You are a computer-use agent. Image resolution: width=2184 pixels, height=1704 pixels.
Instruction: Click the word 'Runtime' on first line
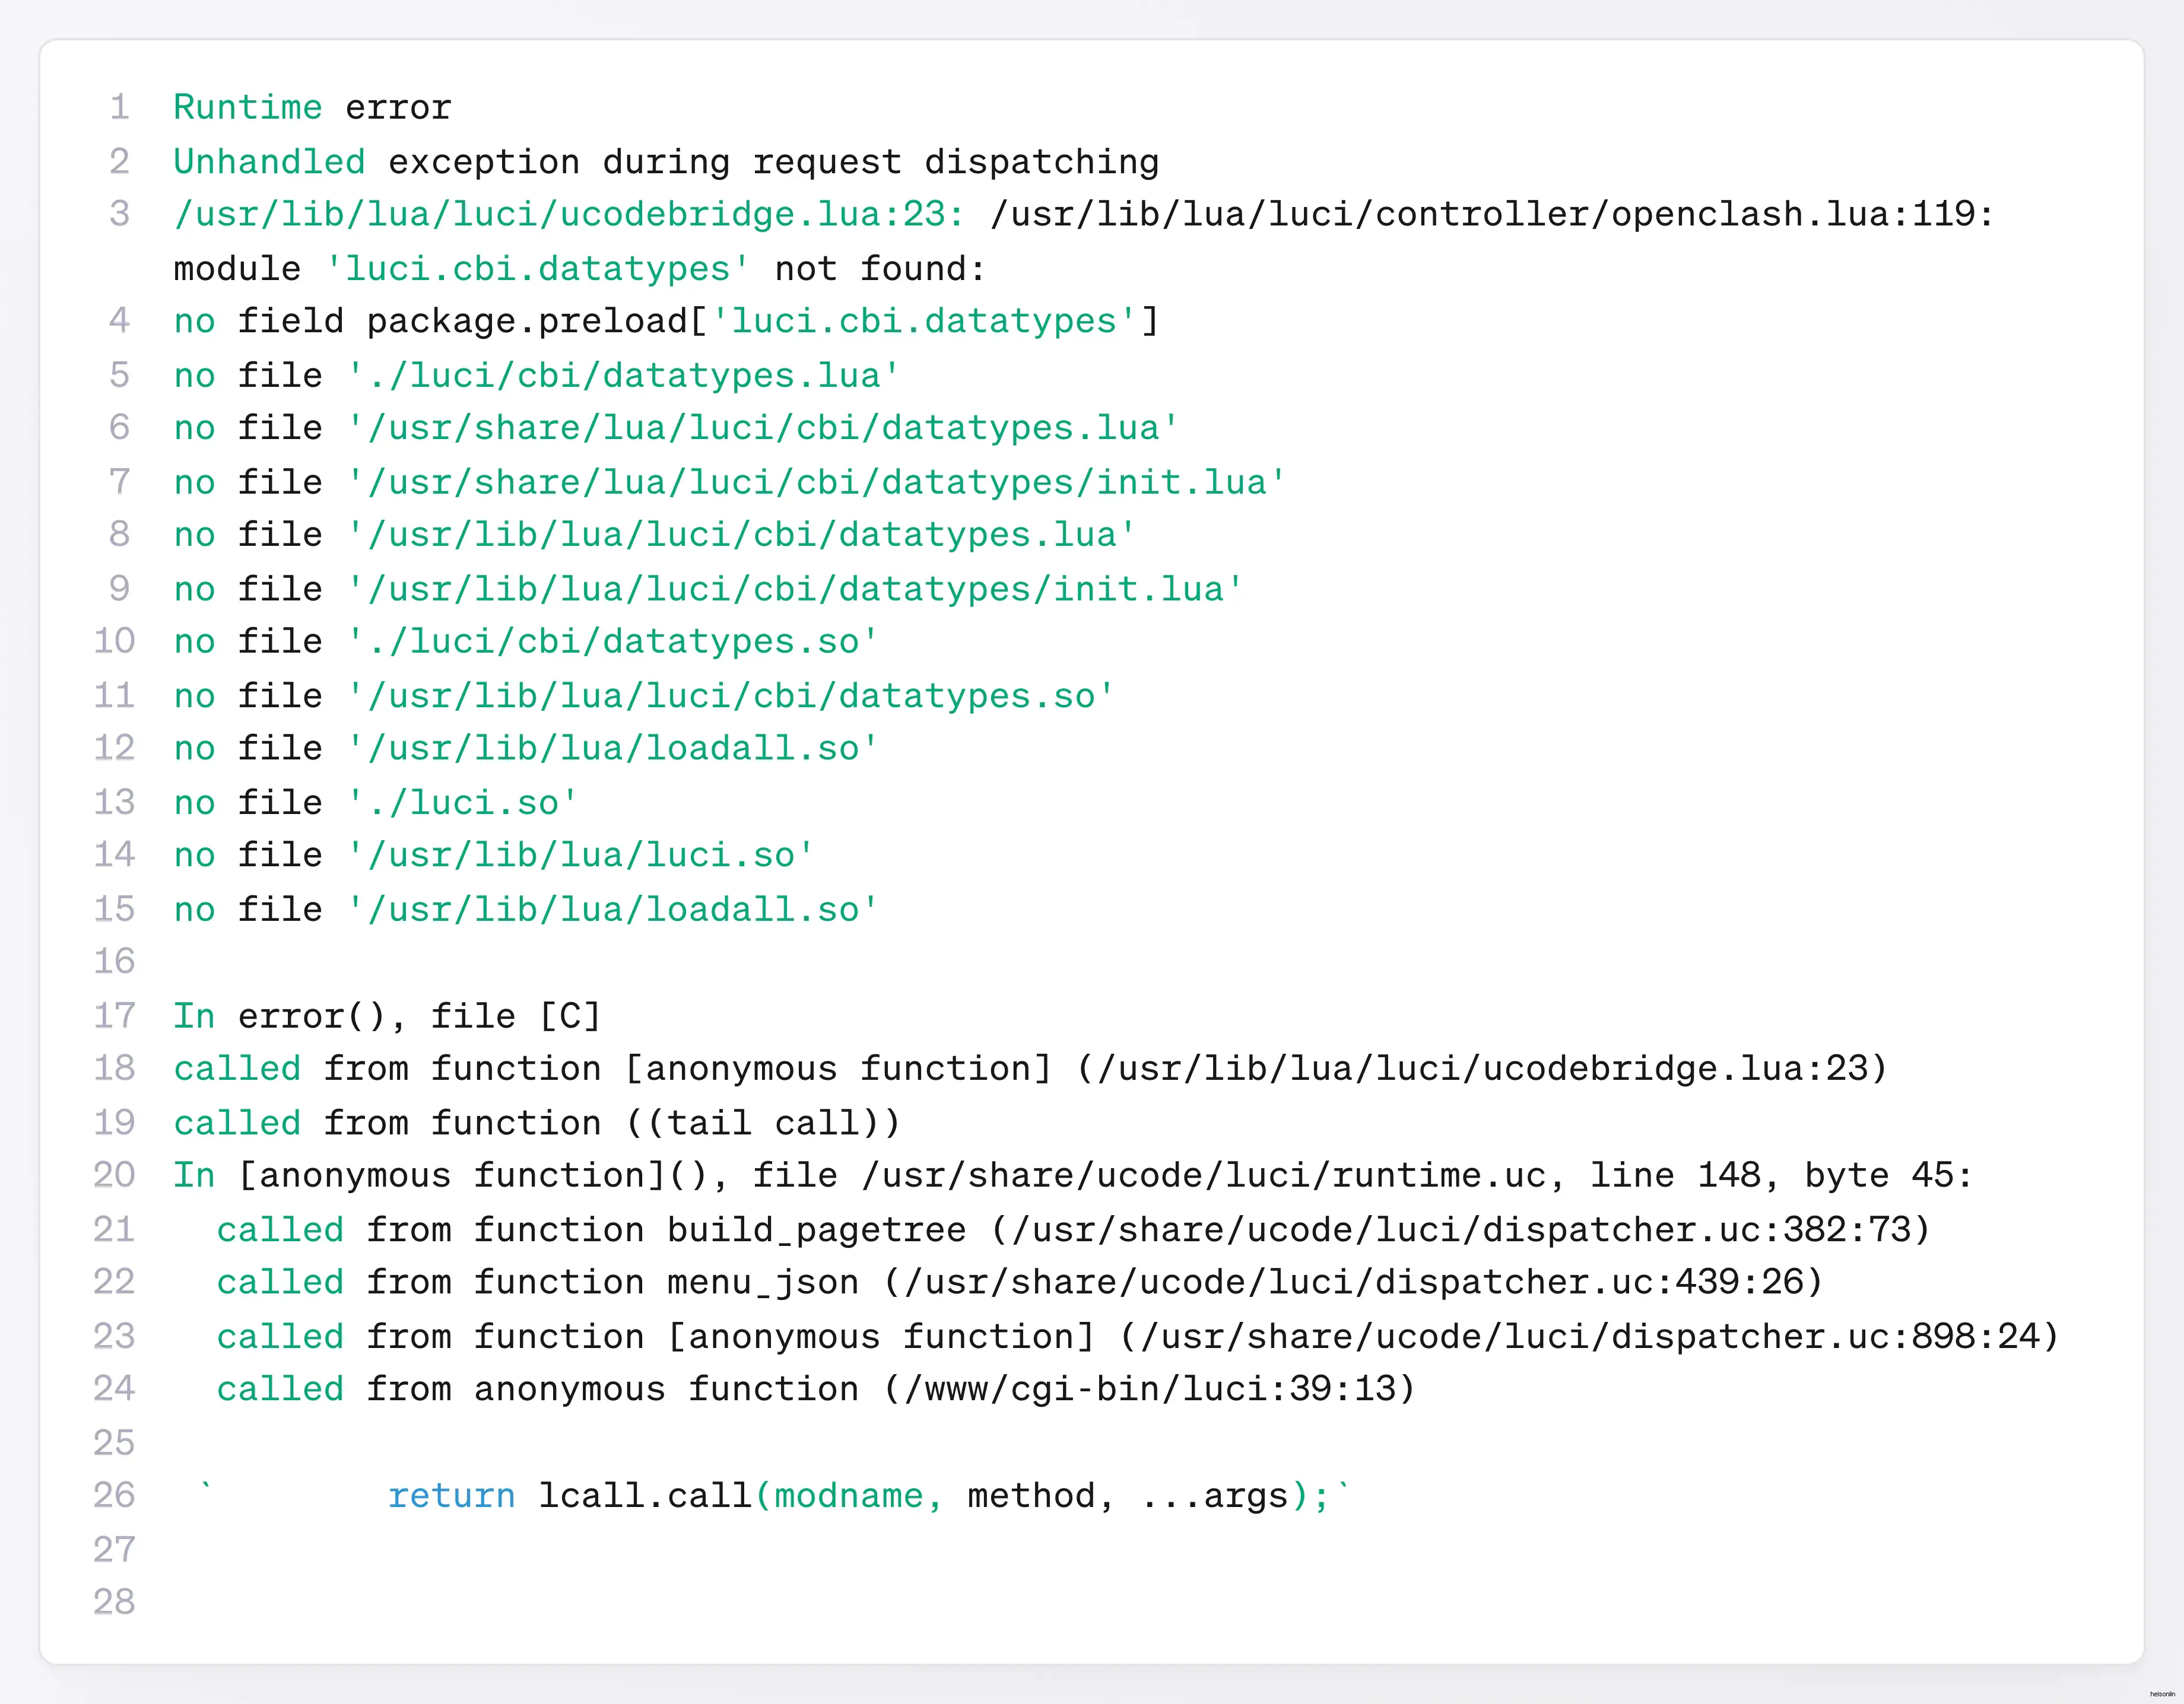[247, 107]
